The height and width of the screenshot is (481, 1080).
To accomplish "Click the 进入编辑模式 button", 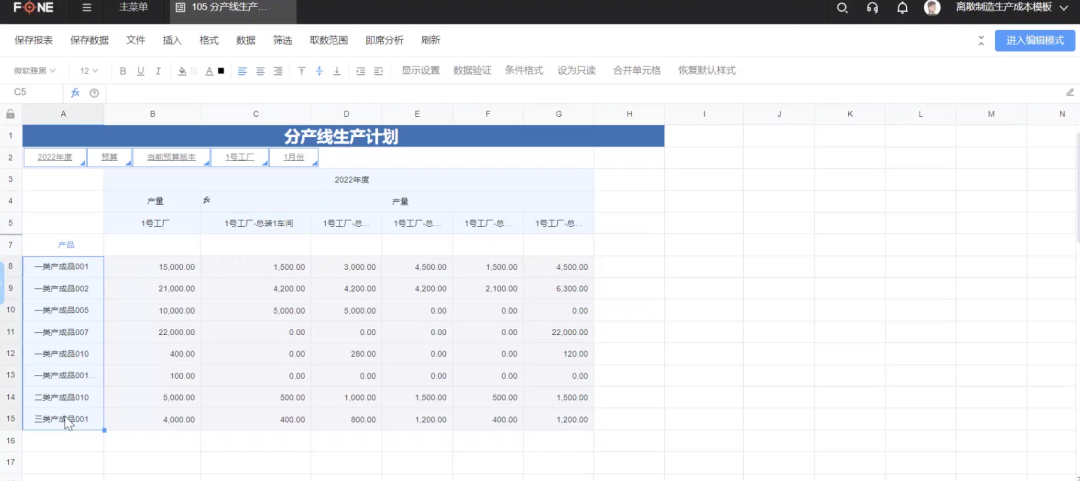I will [x=1035, y=41].
